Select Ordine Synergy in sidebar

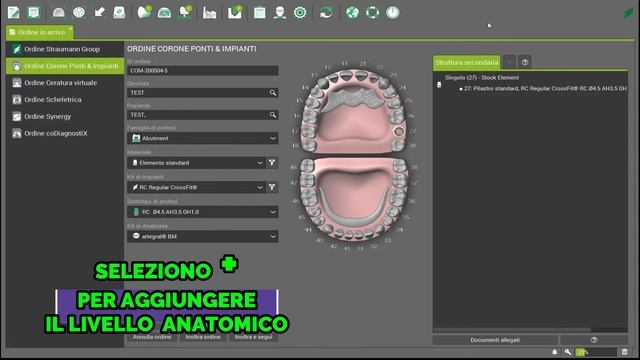click(x=65, y=116)
